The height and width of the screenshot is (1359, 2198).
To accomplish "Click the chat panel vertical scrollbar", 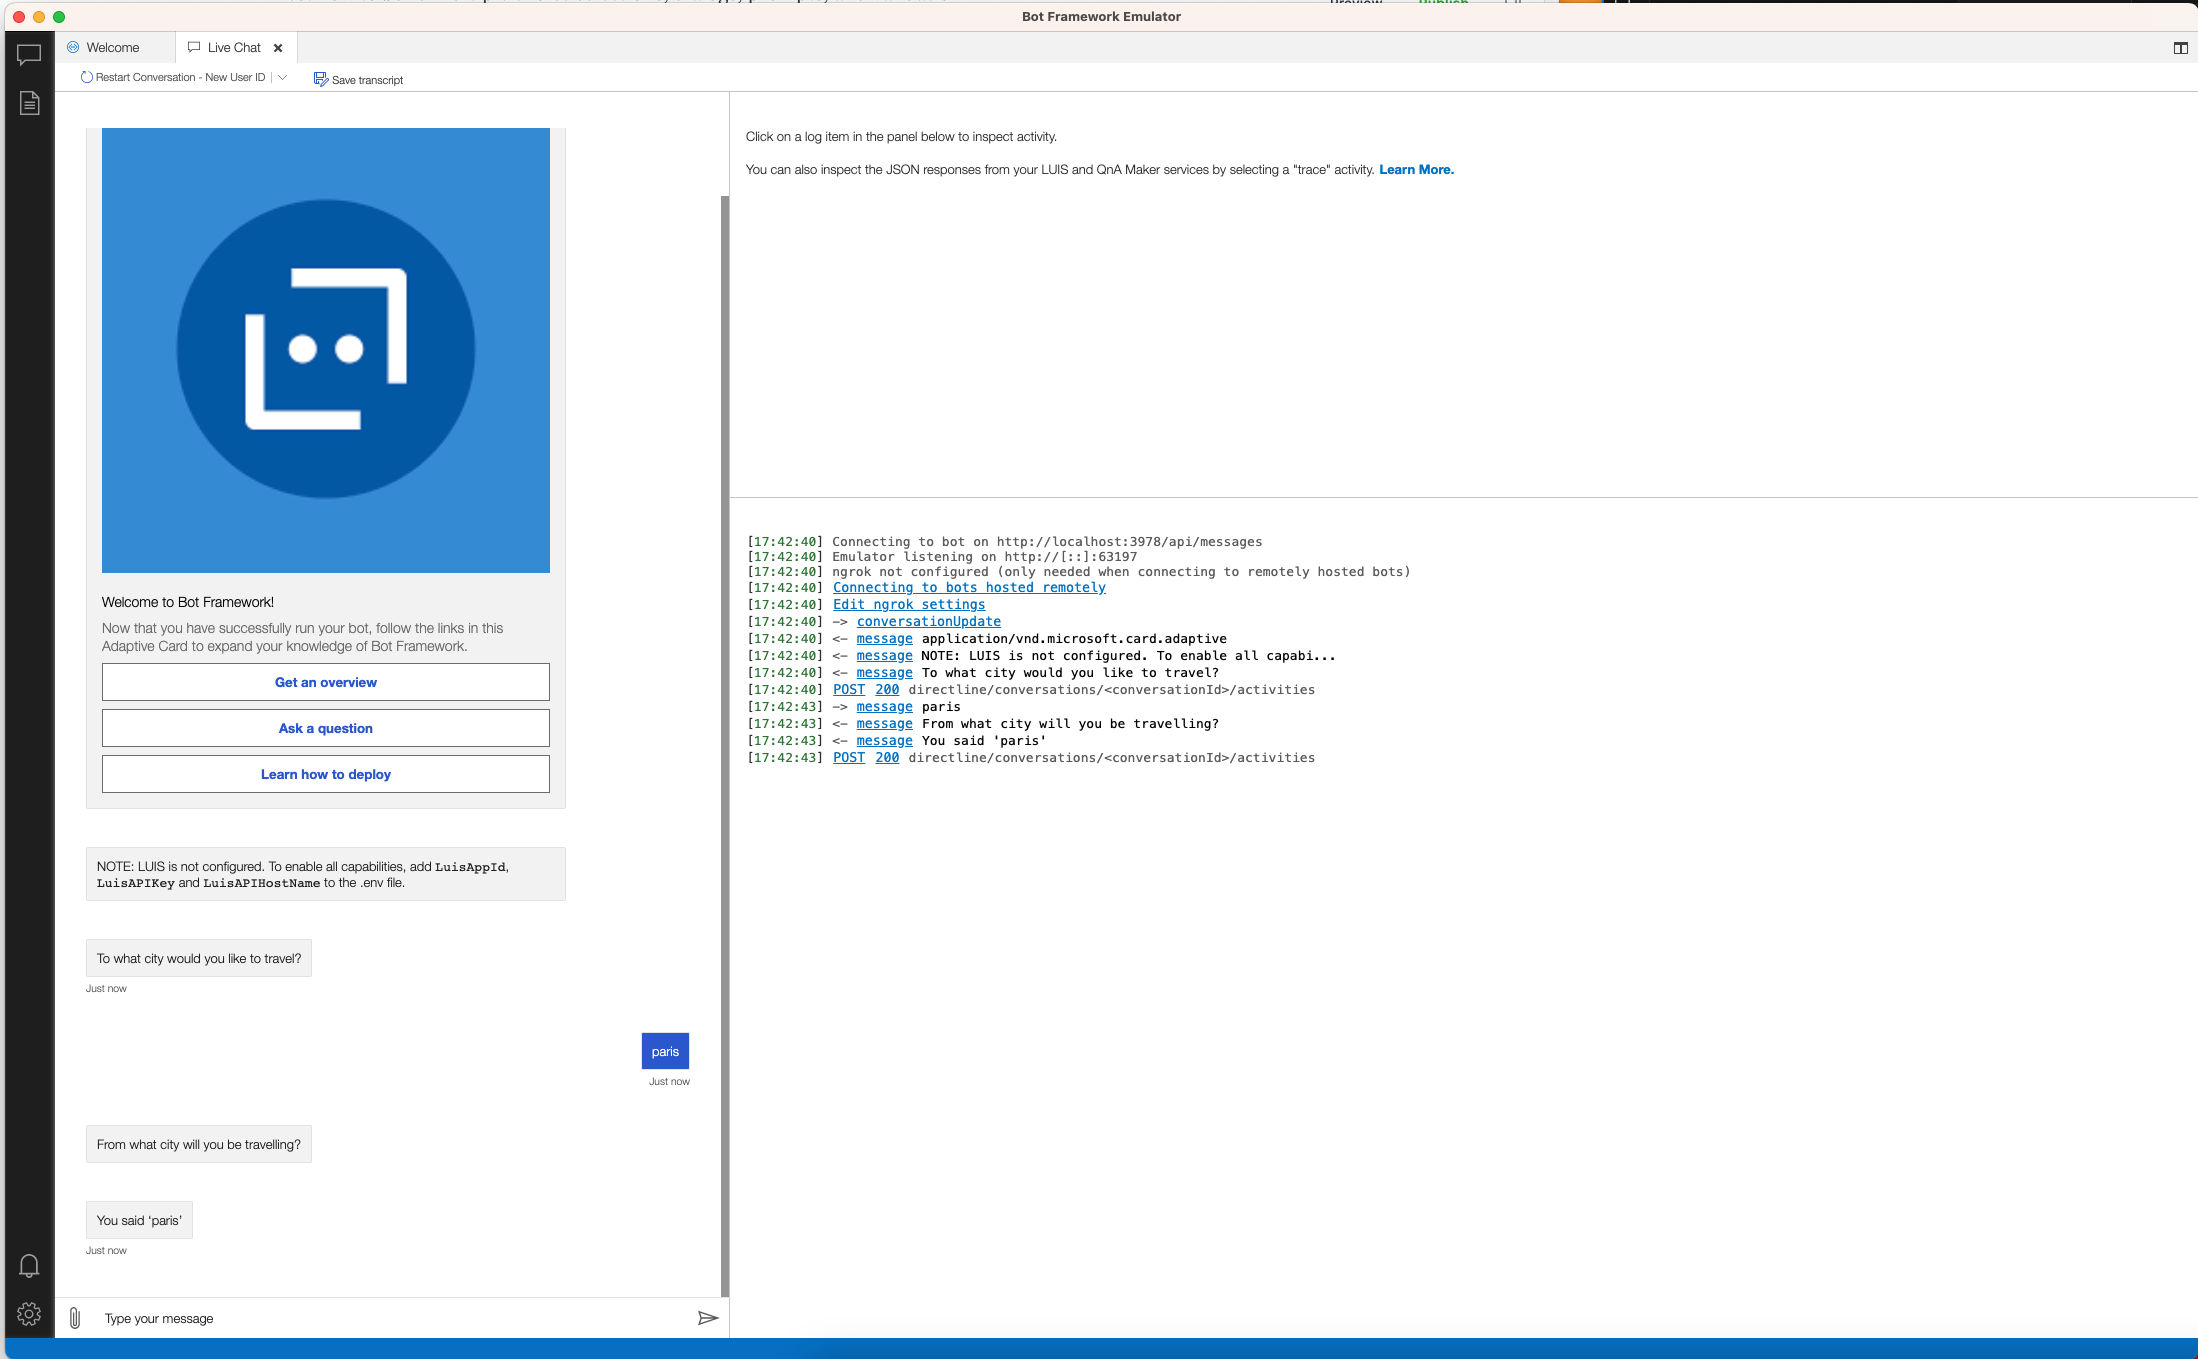I will [724, 700].
